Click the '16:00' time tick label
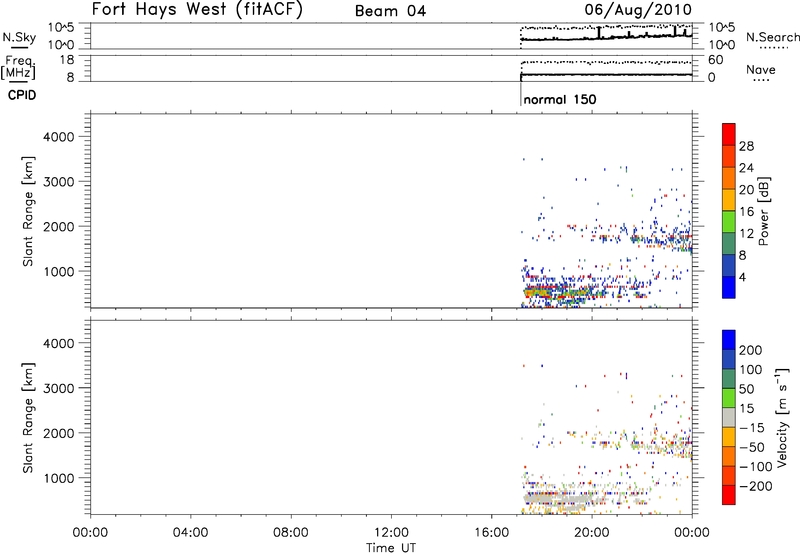 [491, 533]
